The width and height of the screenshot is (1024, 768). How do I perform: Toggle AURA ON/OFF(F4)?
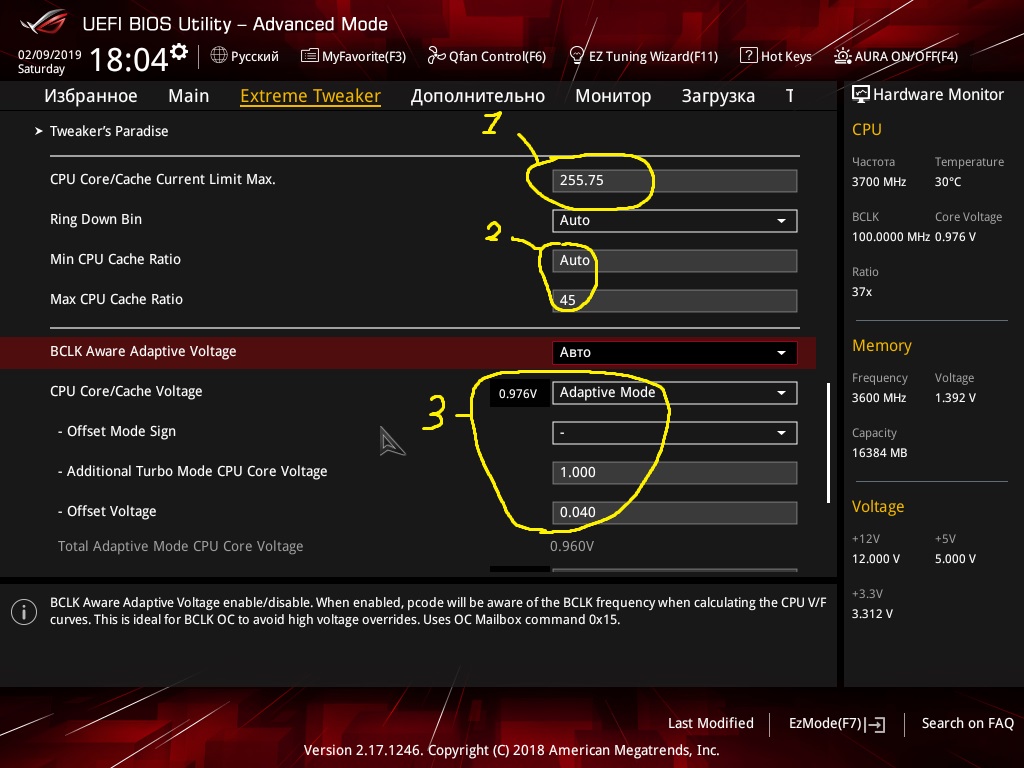tap(896, 56)
